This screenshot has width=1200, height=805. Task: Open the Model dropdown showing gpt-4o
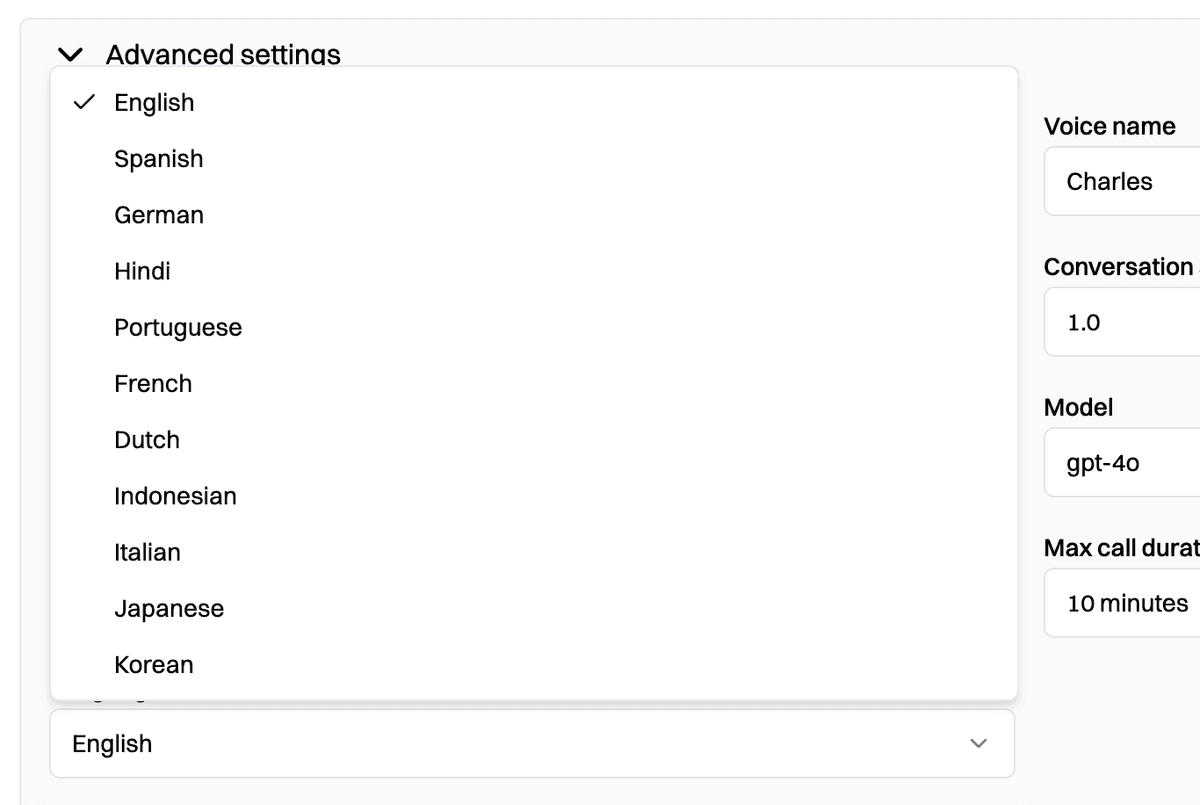pos(1120,463)
